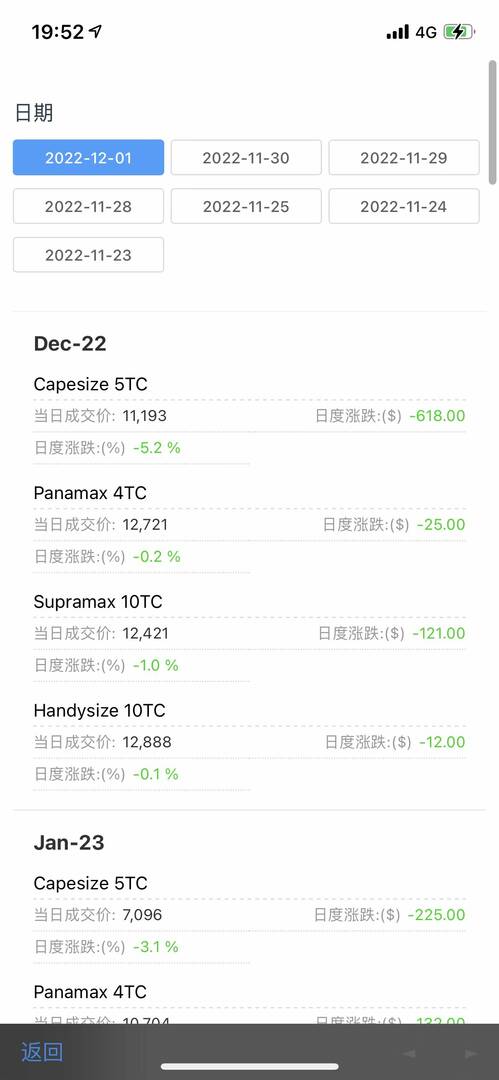Open the Supramax 10TC entry
The image size is (499, 1080).
pos(97,601)
